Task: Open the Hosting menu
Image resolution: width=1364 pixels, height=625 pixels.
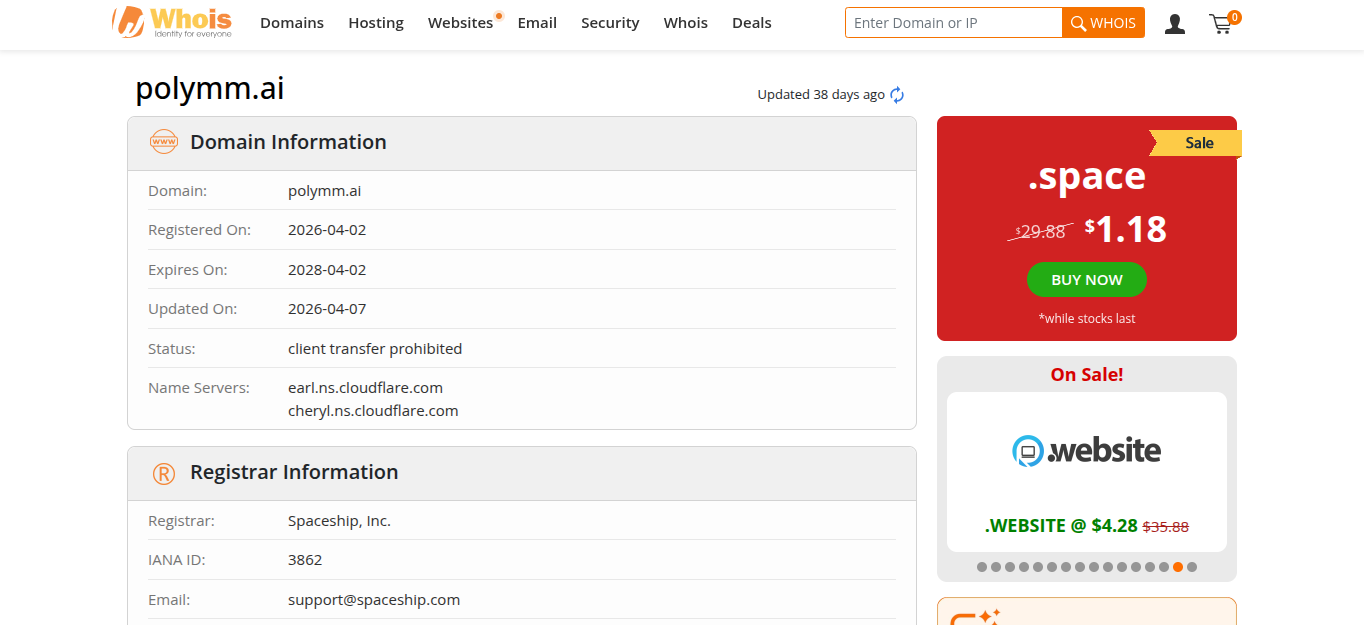Action: coord(376,23)
